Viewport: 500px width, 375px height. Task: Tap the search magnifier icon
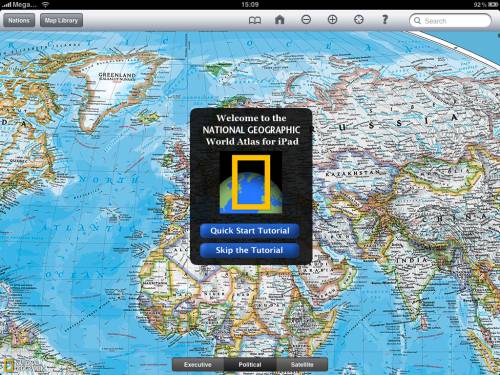tap(417, 21)
